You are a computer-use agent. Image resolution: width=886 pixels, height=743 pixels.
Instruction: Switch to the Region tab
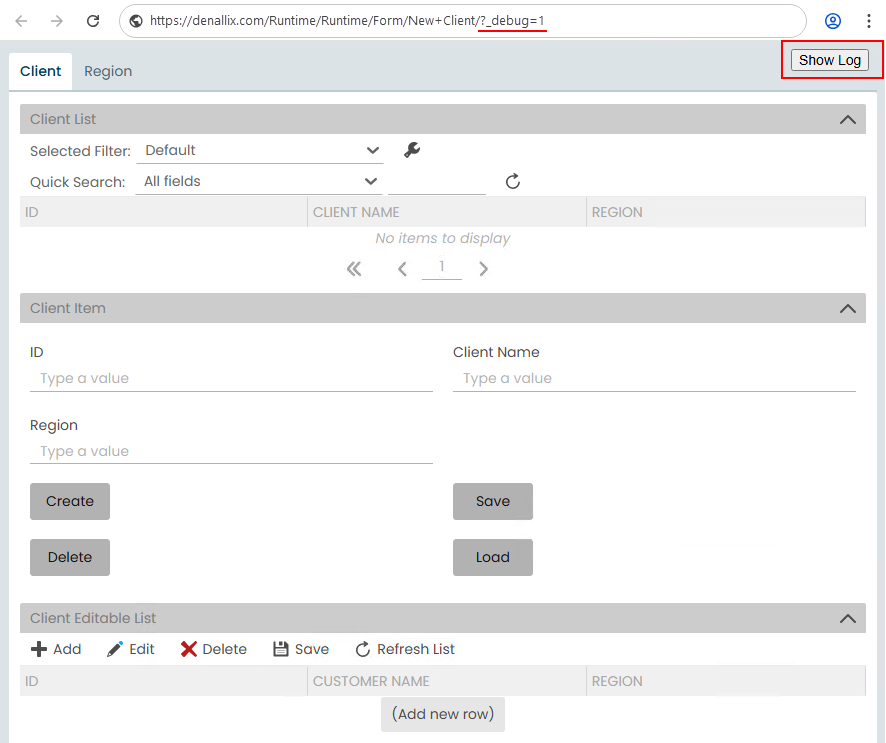coord(108,71)
